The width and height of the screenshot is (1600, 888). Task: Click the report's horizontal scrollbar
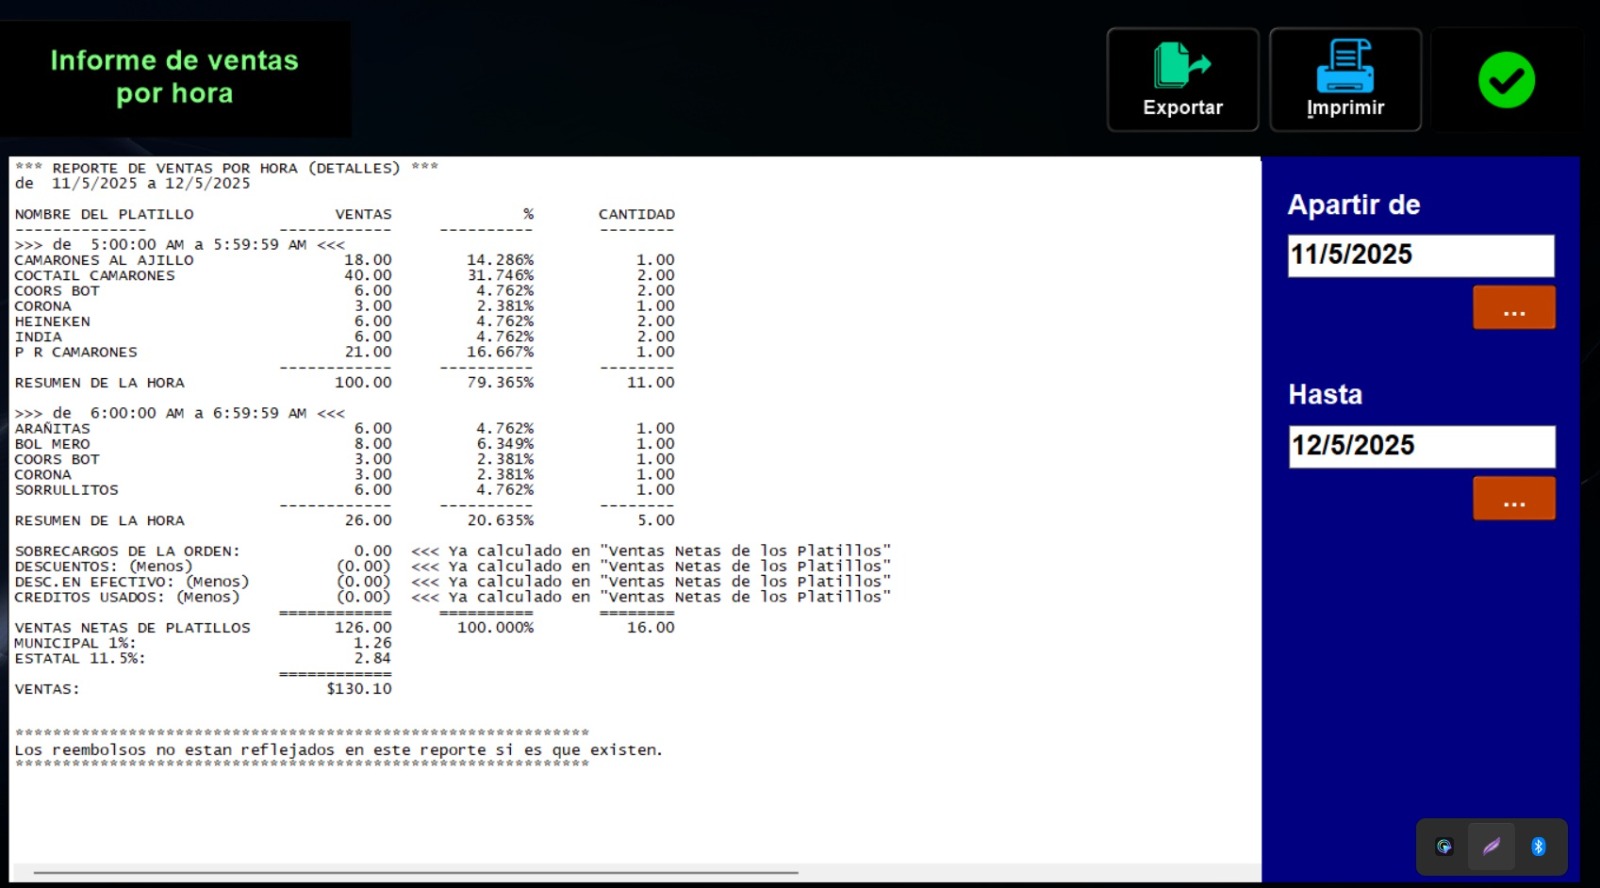pos(415,872)
